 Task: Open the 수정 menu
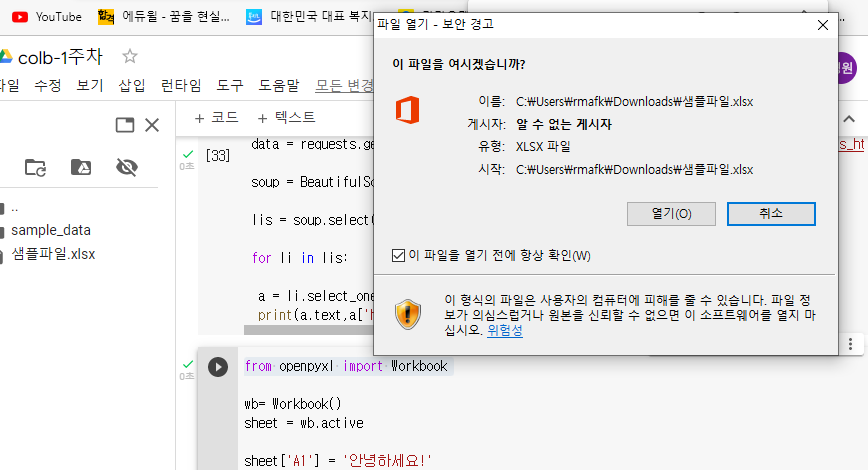click(x=48, y=85)
